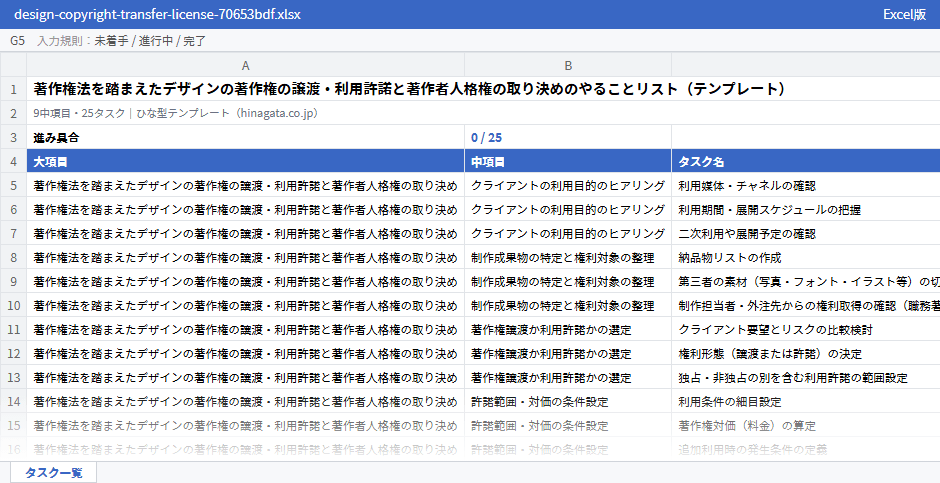Click 著作権譲渡か利用許諾かの選定 in row 11

[x=568, y=330]
